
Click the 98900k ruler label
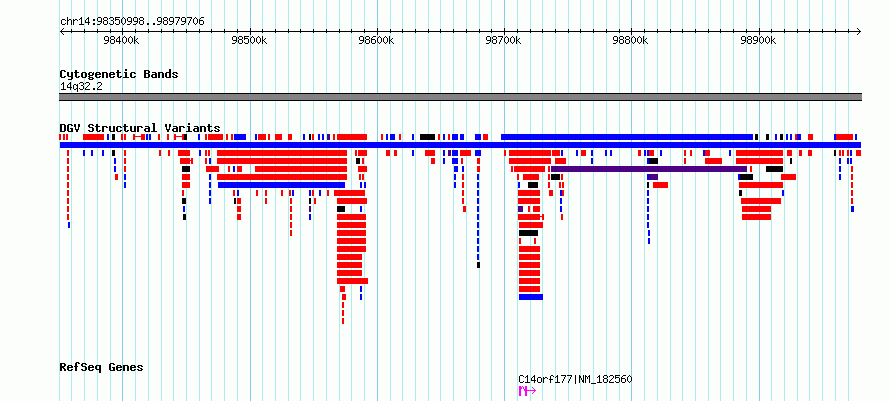click(x=759, y=41)
